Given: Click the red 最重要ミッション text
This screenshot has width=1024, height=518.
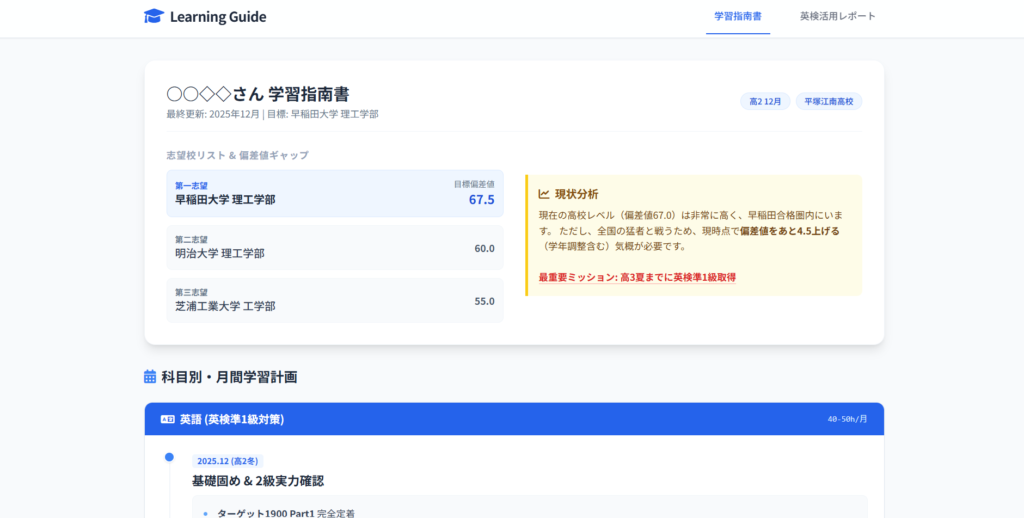Looking at the screenshot, I should [637, 277].
